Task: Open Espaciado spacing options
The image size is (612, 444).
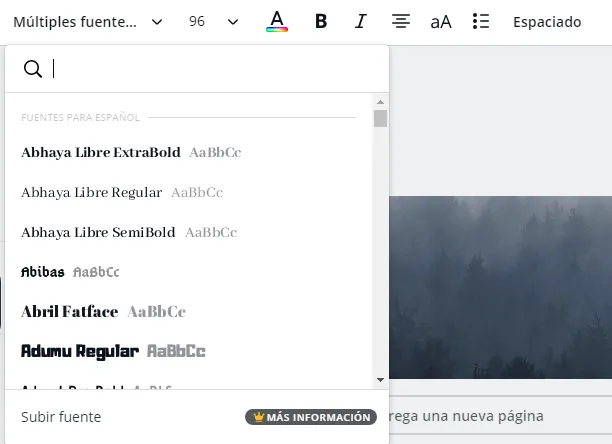Action: pyautogui.click(x=547, y=22)
